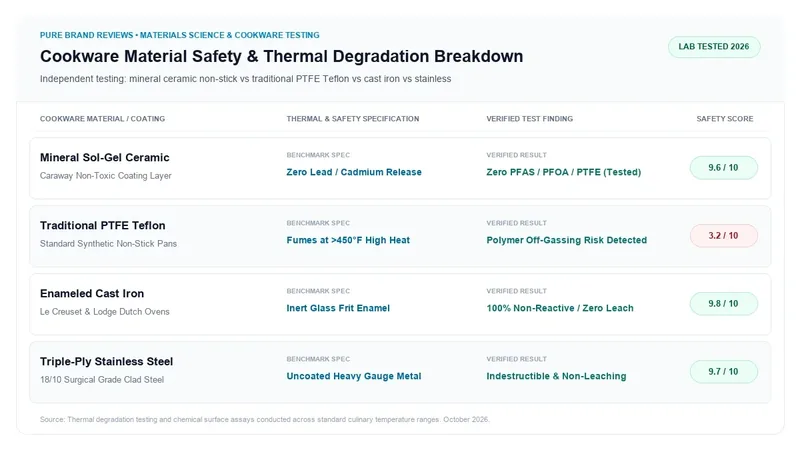
Task: Click 100% Non-Reactive / Zero Leach result
Action: click(560, 308)
